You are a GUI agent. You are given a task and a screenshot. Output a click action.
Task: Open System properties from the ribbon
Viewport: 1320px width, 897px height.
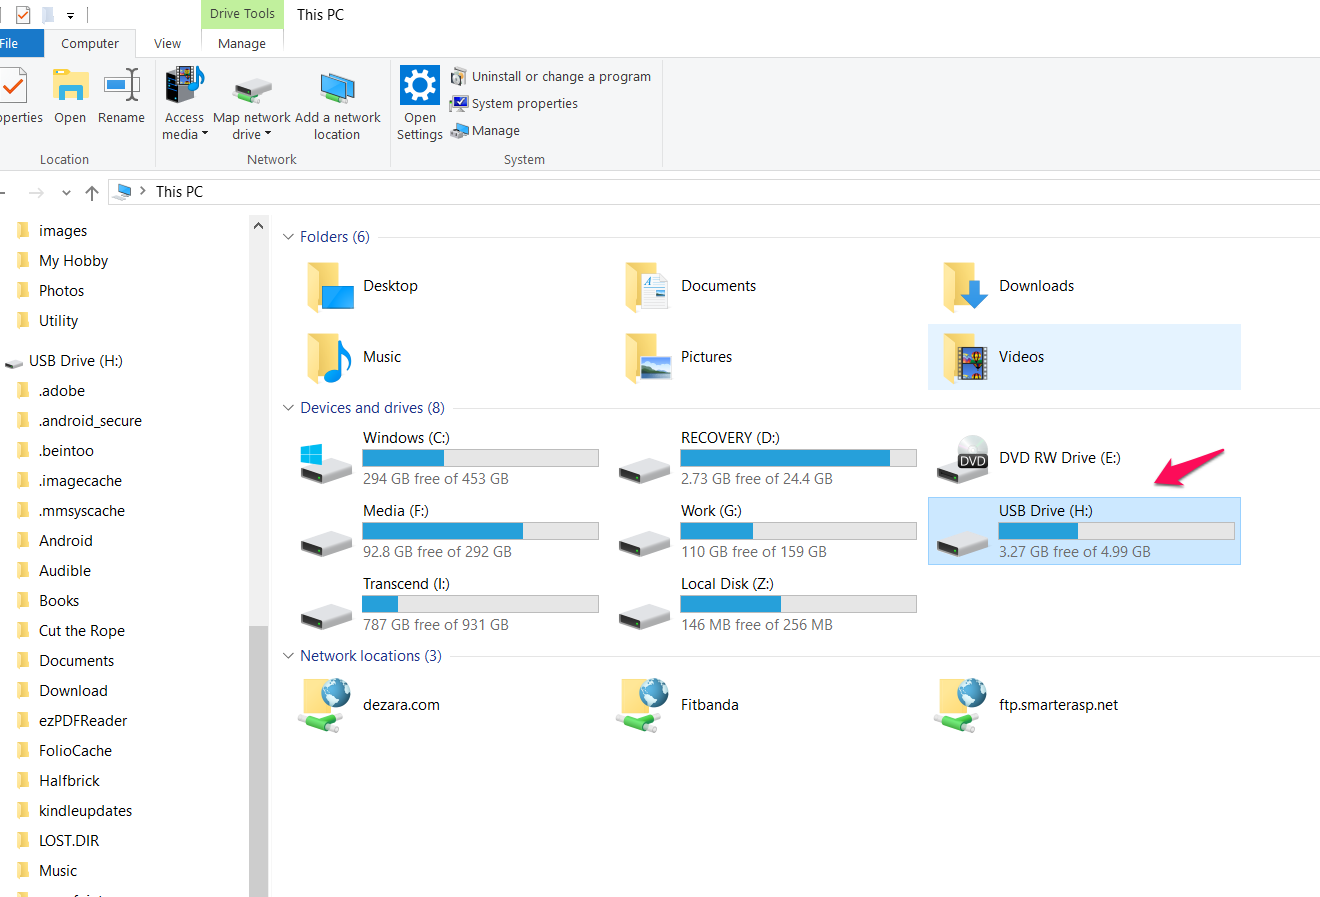tap(514, 104)
